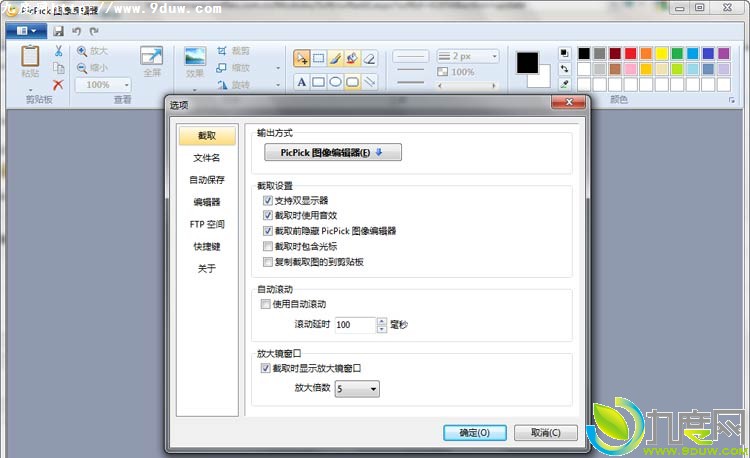Screen dimensions: 750x458
Task: Select the 快捷键 options tab
Action: point(207,246)
